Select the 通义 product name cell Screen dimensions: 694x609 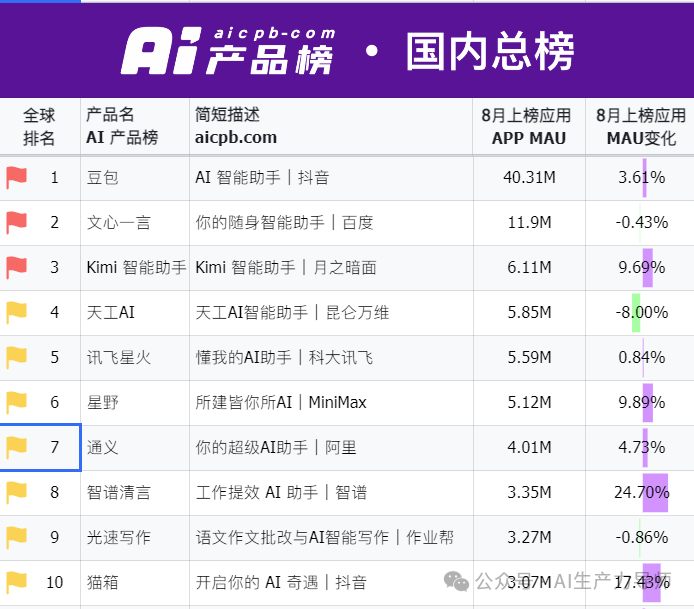pyautogui.click(x=135, y=447)
